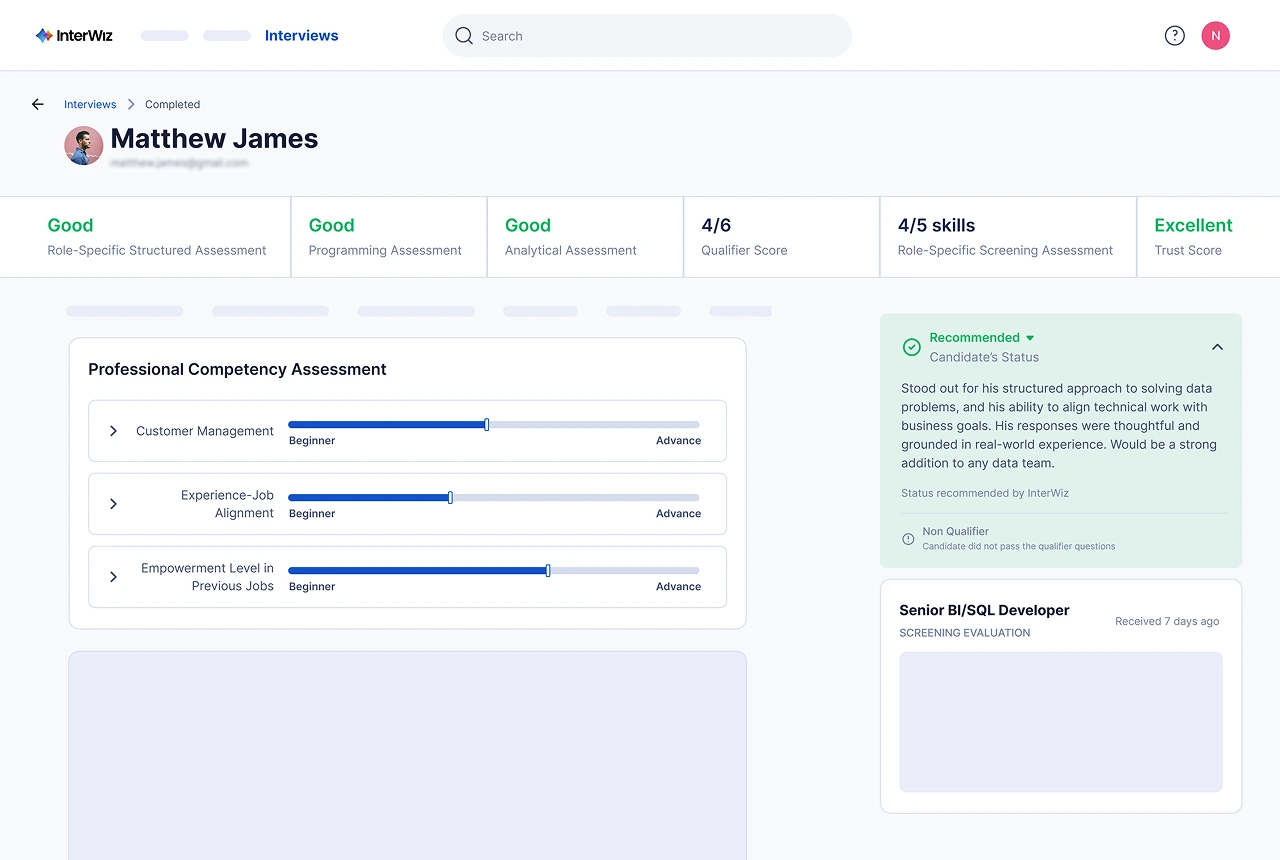Screen dimensions: 1280x860
Task: Select the Trust Score tab
Action: click(x=1193, y=237)
